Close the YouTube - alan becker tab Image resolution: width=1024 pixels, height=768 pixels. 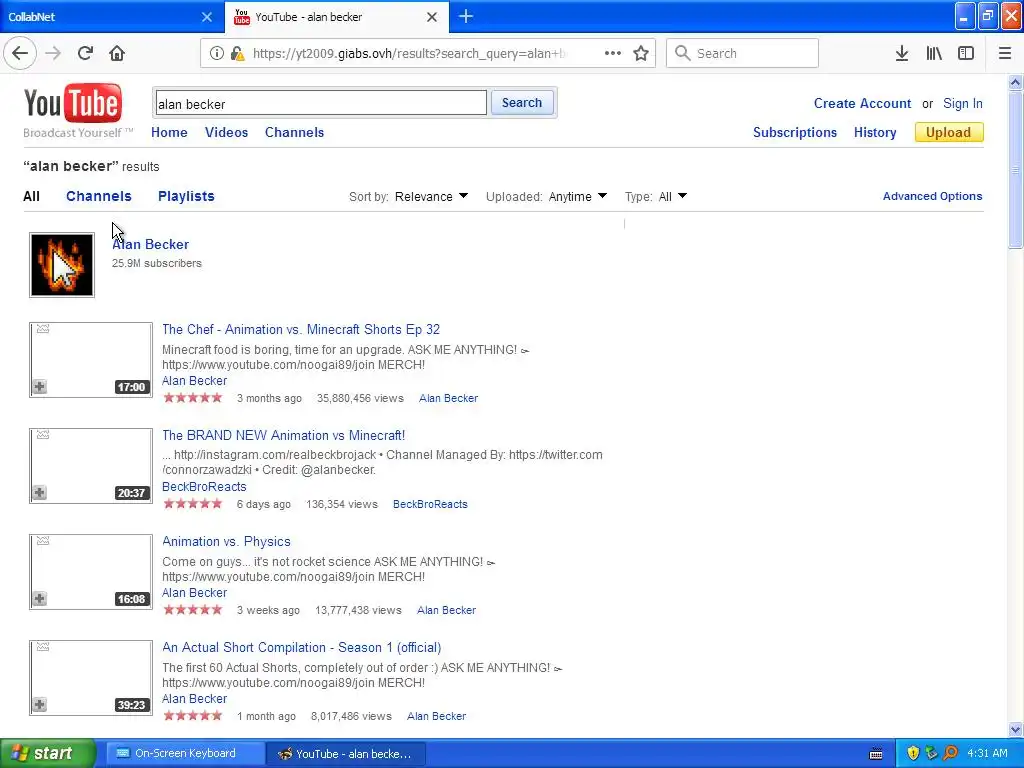coord(432,17)
